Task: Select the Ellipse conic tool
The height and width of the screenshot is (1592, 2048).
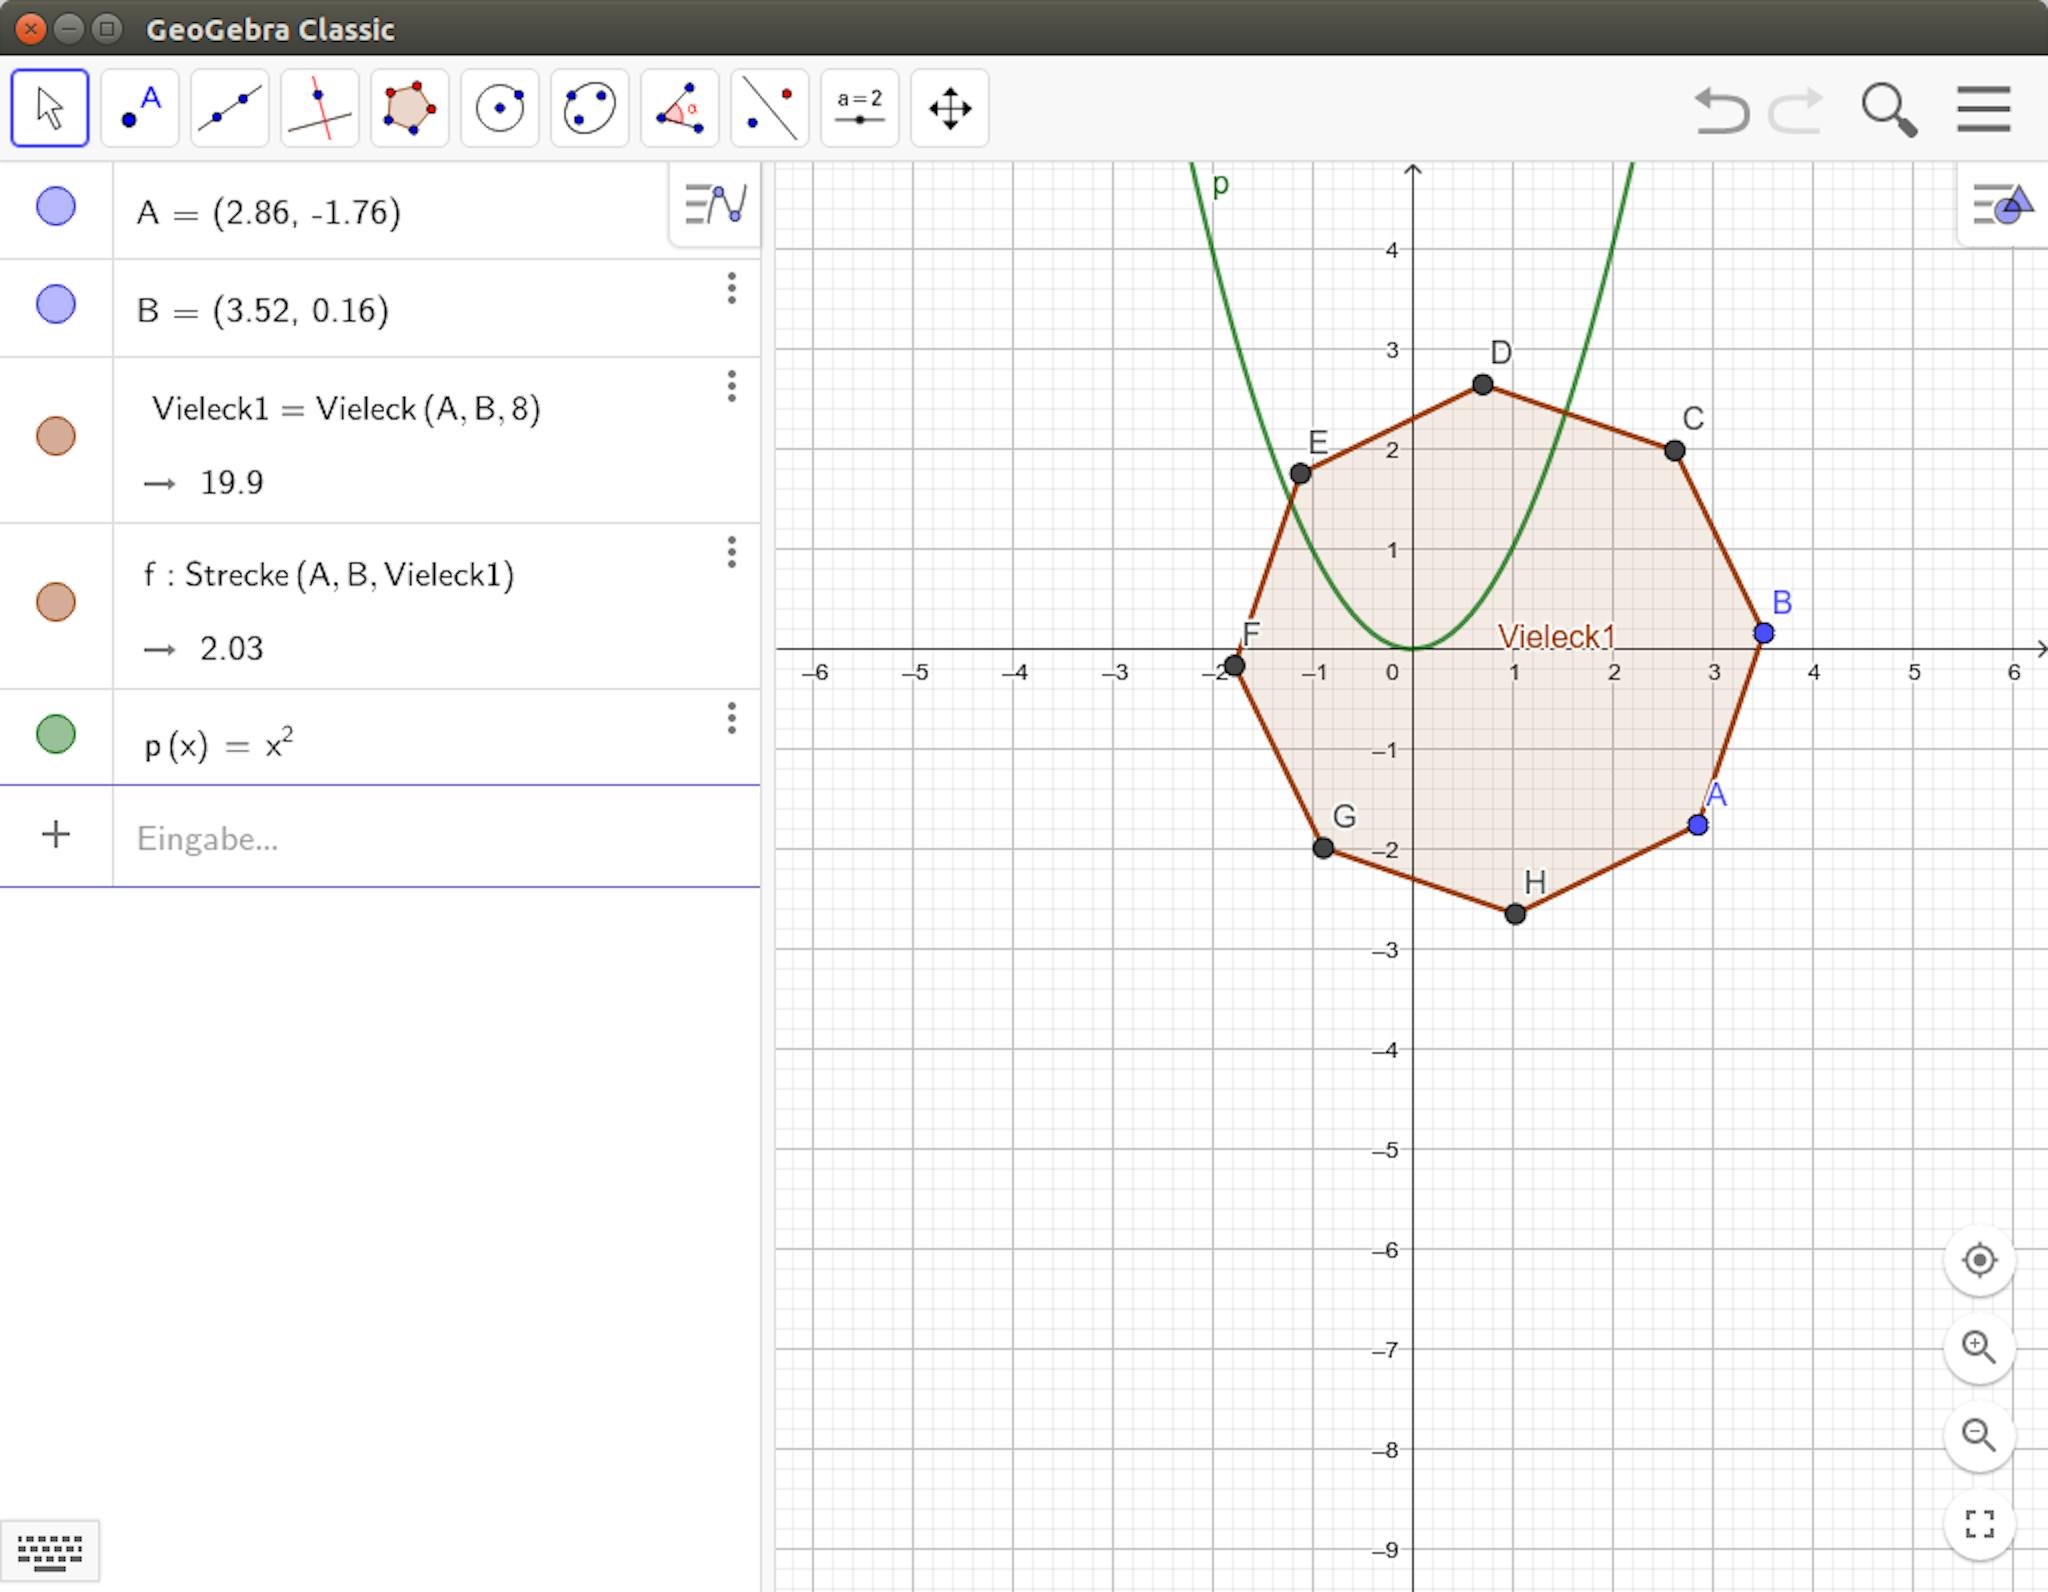Action: coord(590,108)
